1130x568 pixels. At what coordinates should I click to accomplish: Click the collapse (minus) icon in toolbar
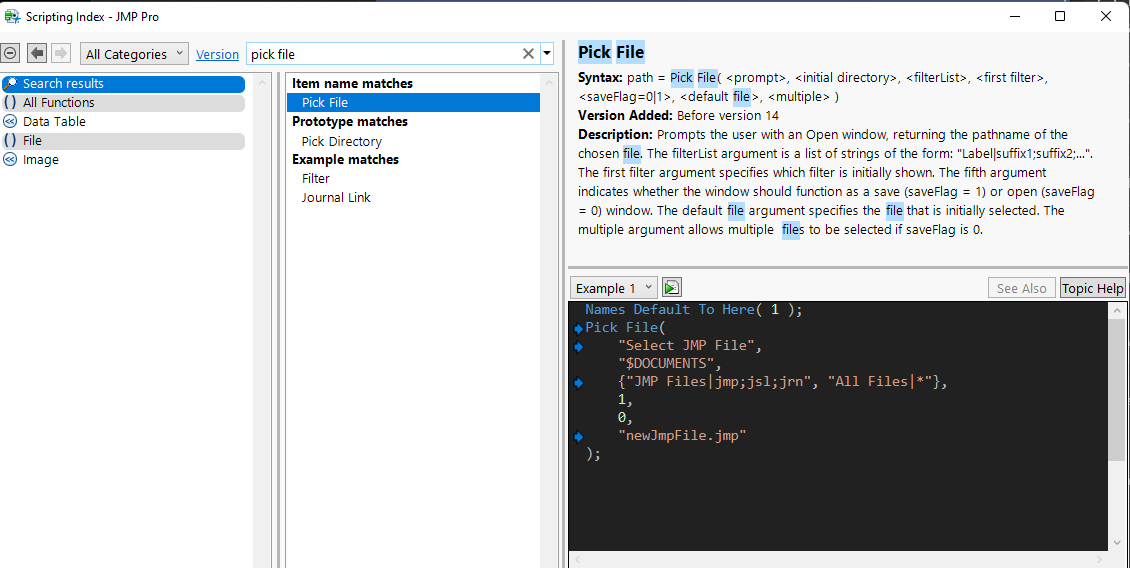(x=11, y=54)
